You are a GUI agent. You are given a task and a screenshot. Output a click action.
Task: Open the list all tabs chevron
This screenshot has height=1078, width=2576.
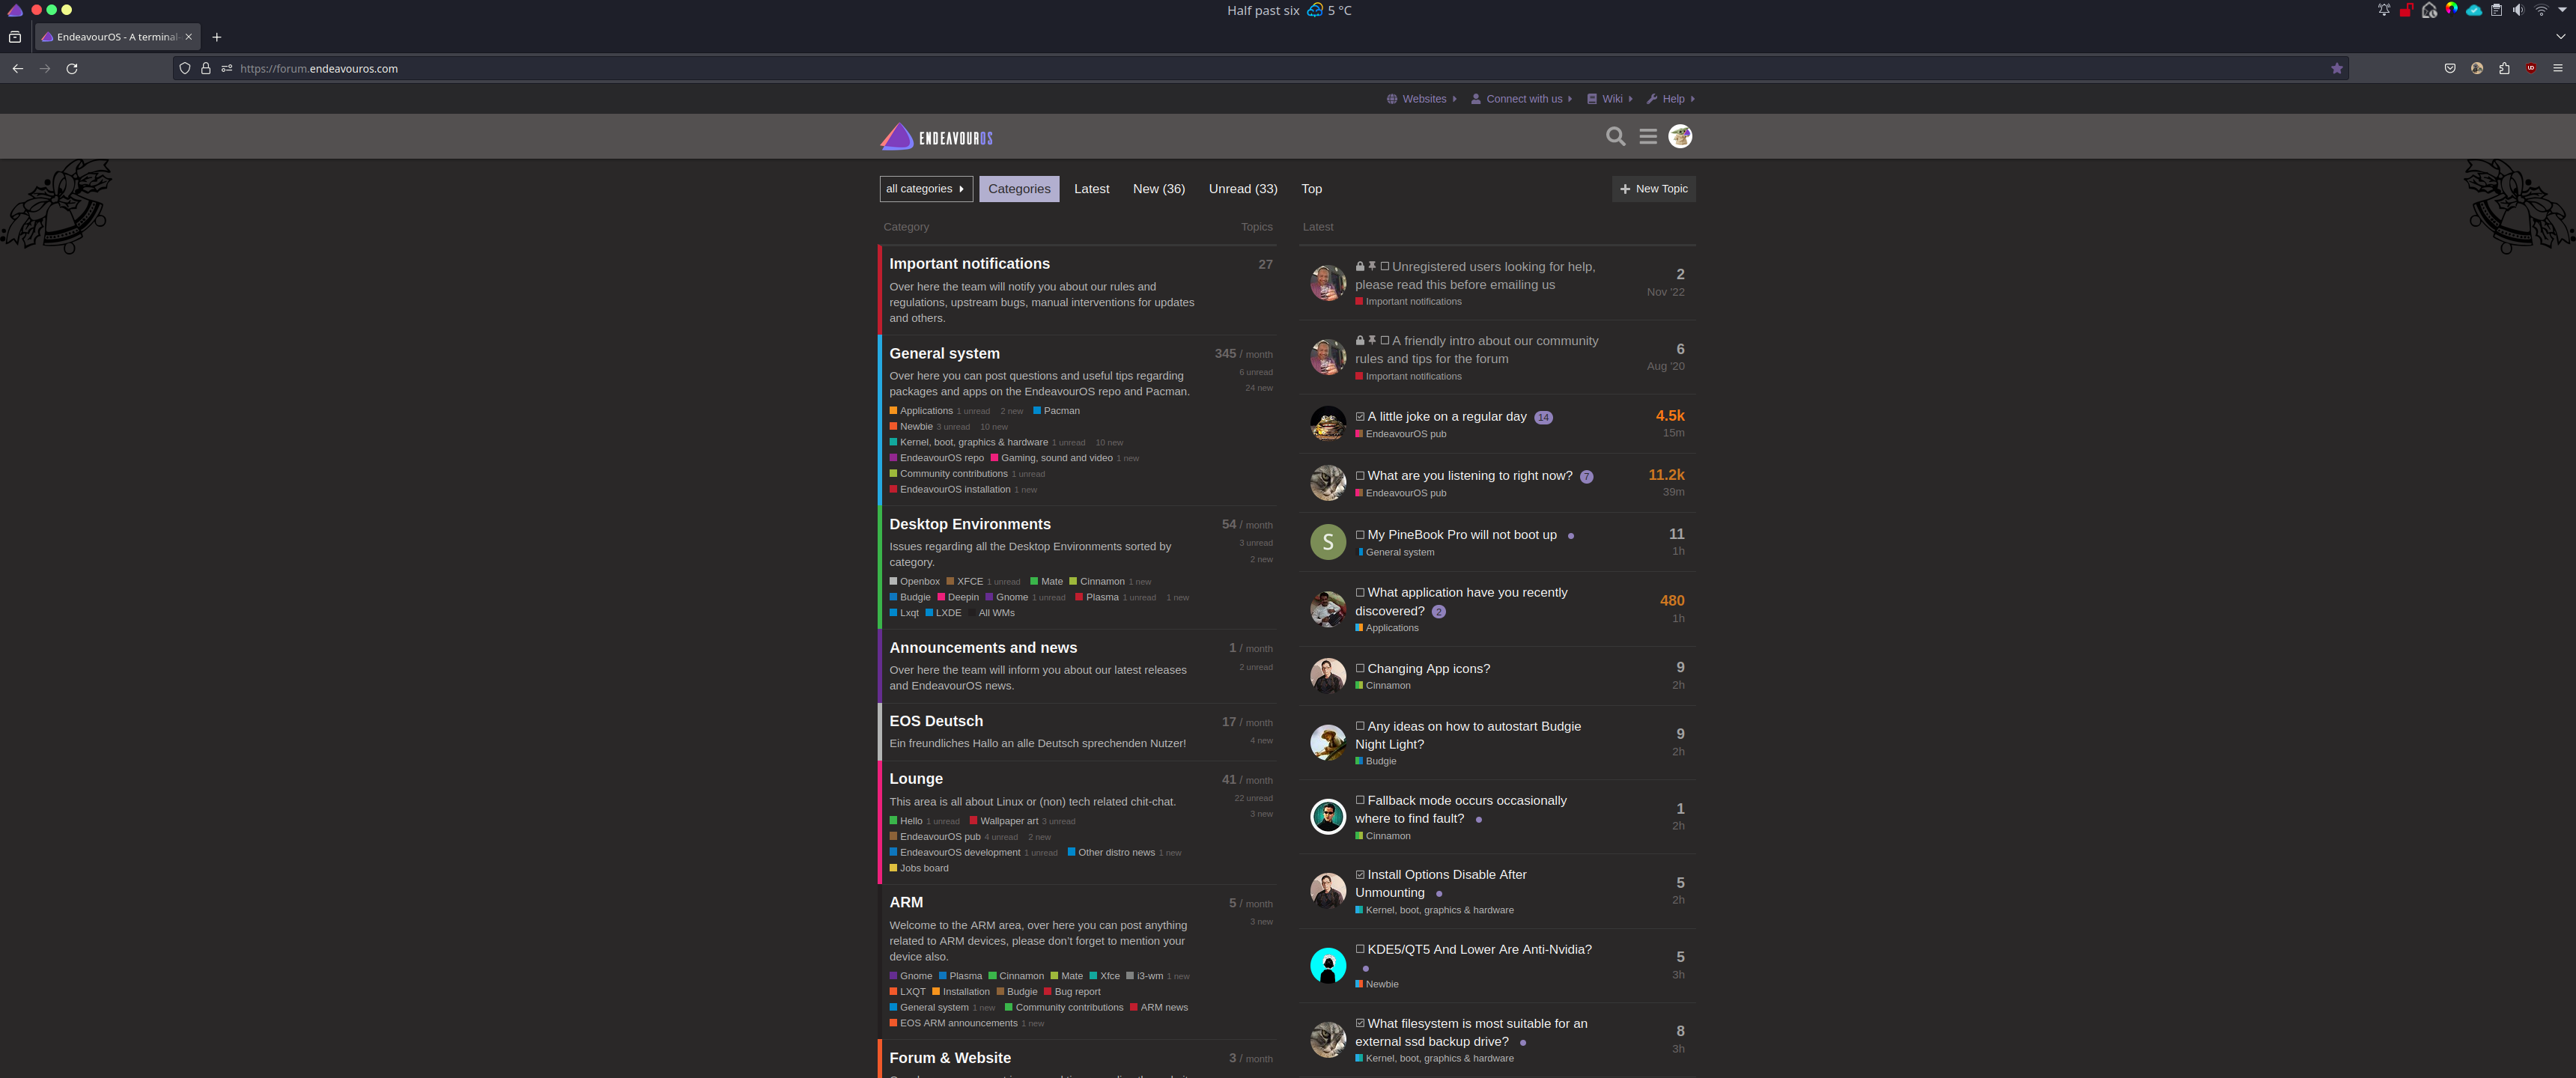click(2560, 37)
